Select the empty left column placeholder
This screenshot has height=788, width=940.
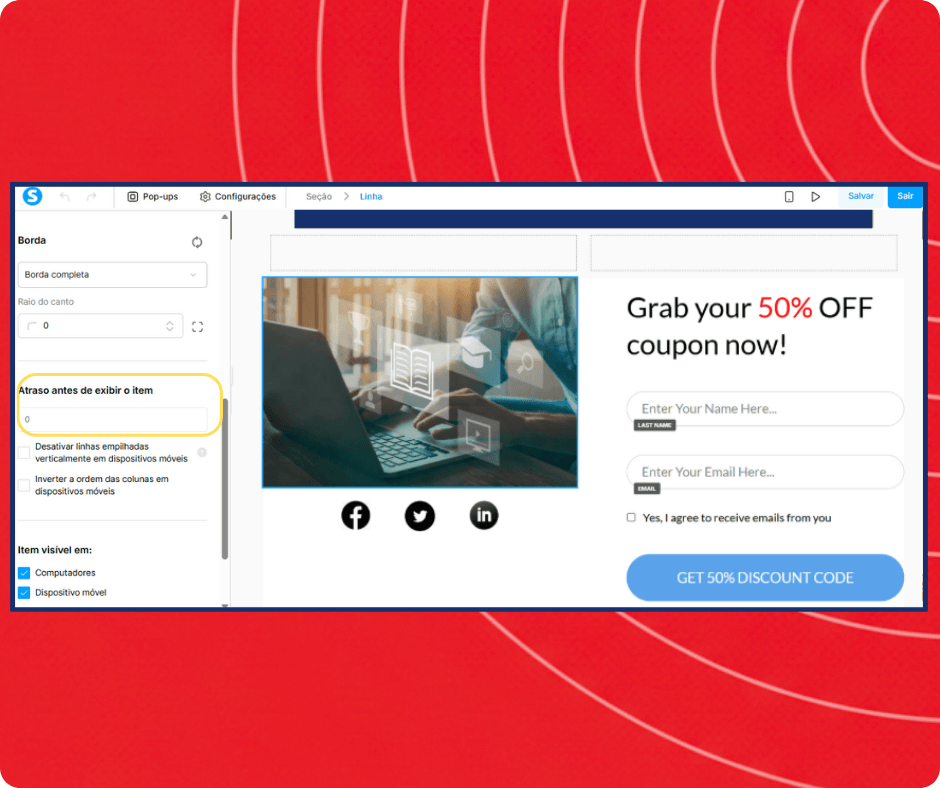(423, 253)
